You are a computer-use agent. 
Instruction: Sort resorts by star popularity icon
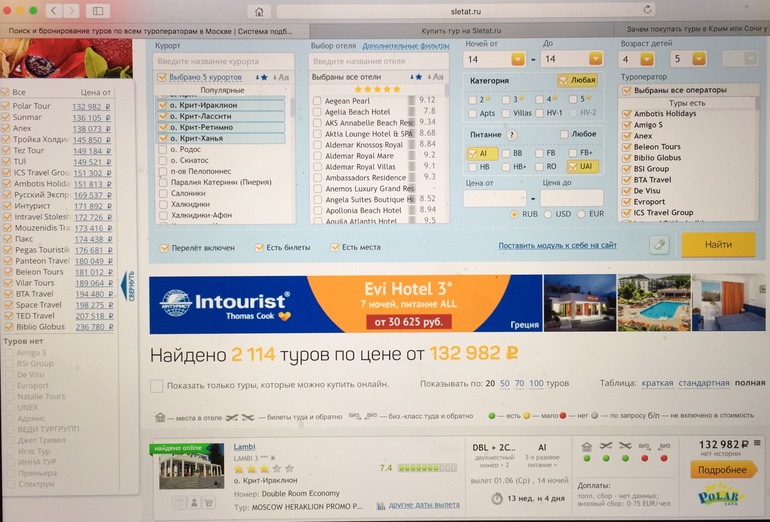tap(262, 77)
